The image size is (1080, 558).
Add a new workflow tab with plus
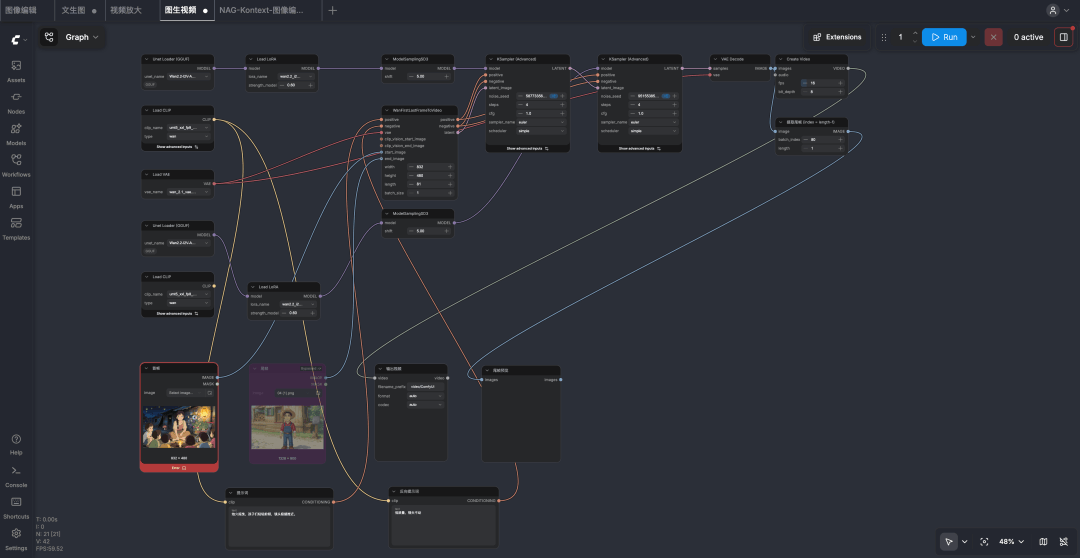[333, 10]
